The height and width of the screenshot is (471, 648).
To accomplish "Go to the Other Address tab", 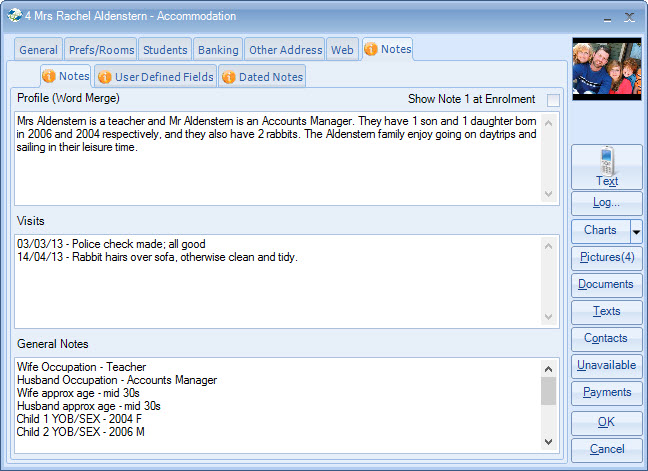I will pyautogui.click(x=285, y=49).
